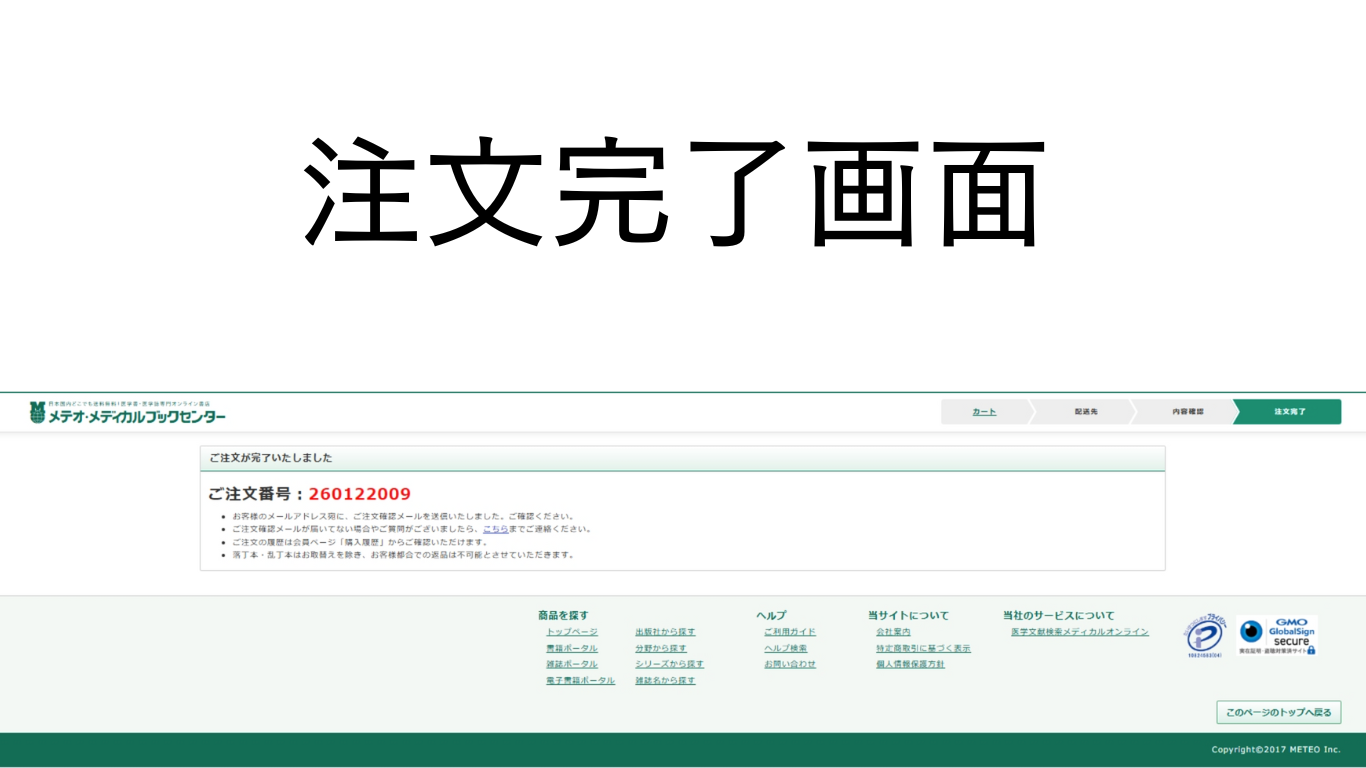Open 電子書籍ポータル link

580,680
